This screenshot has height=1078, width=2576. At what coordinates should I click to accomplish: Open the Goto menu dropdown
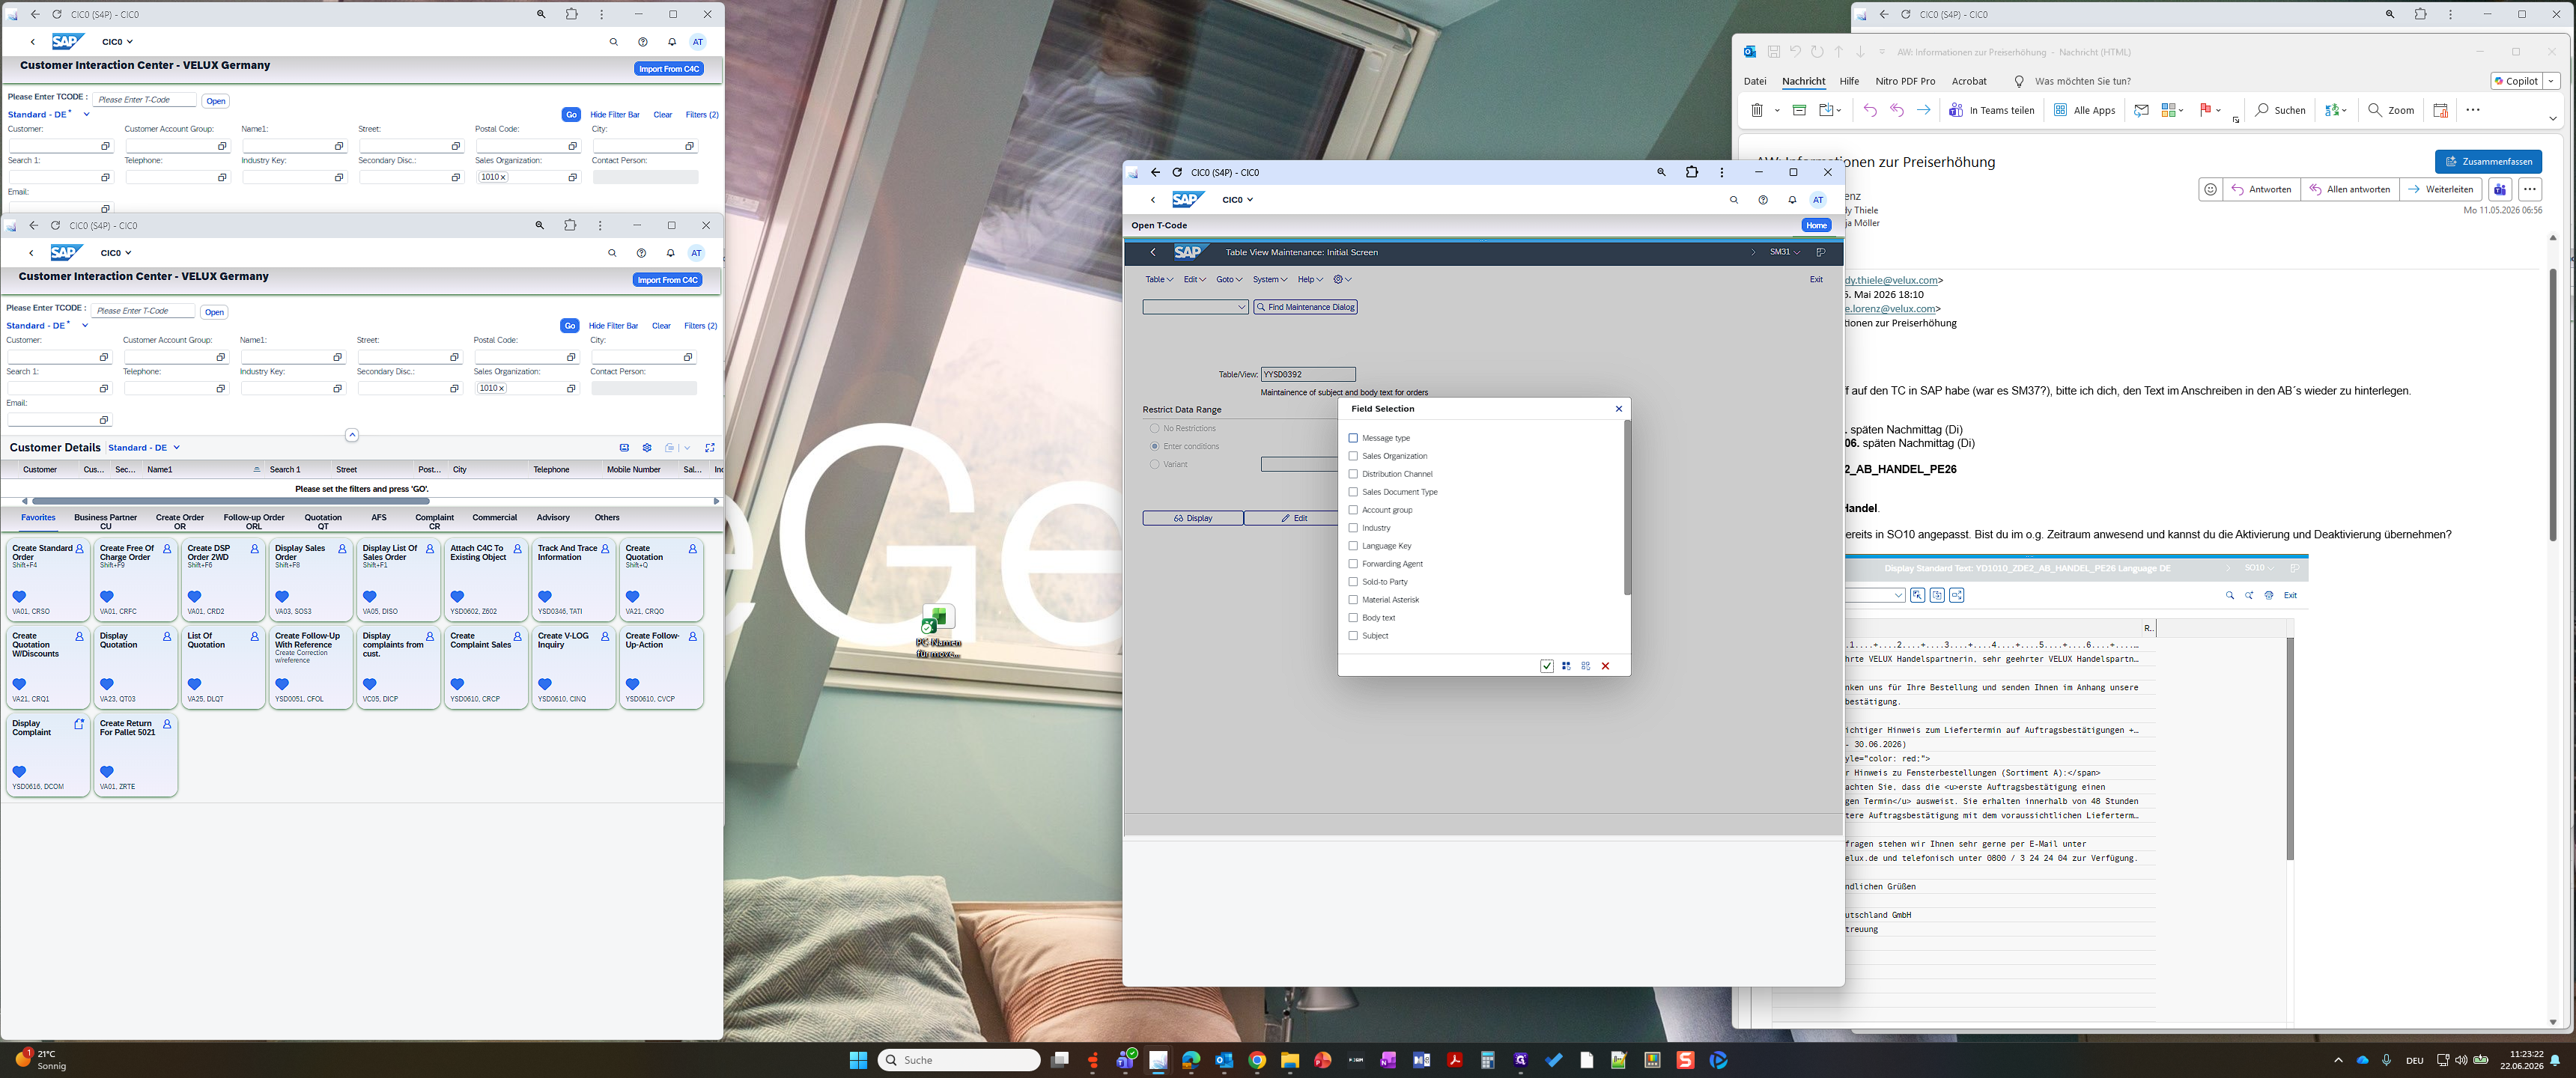pyautogui.click(x=1229, y=280)
